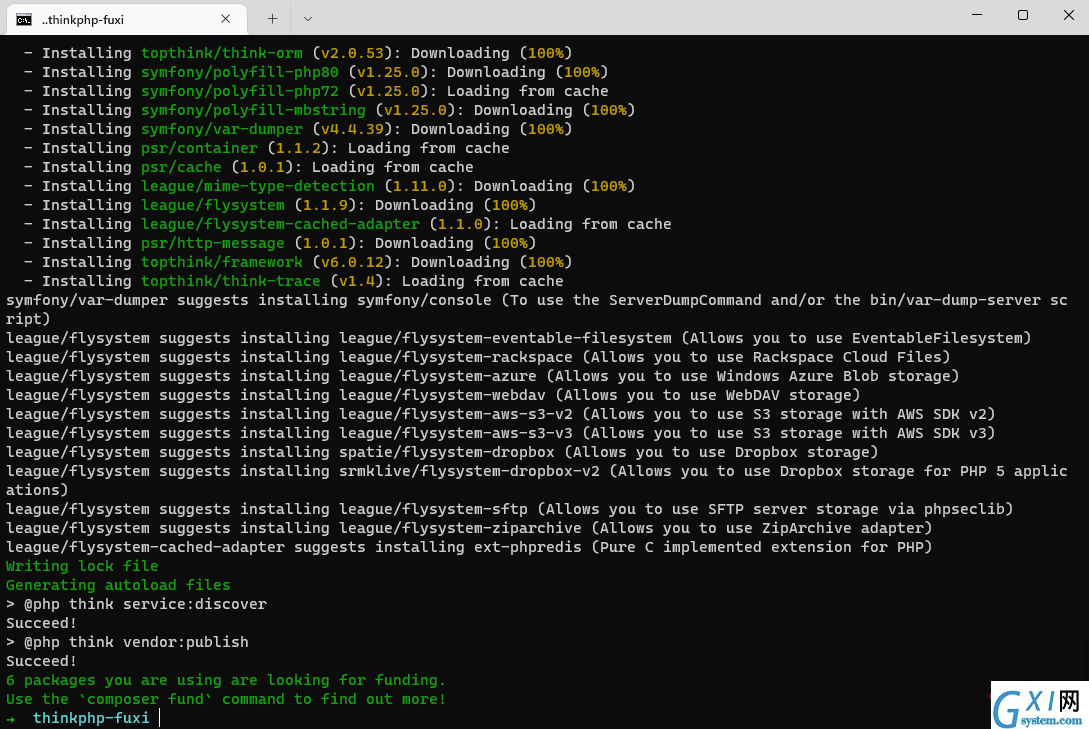Click the text 'Writing lock file'
The width and height of the screenshot is (1089, 729).
[x=82, y=566]
